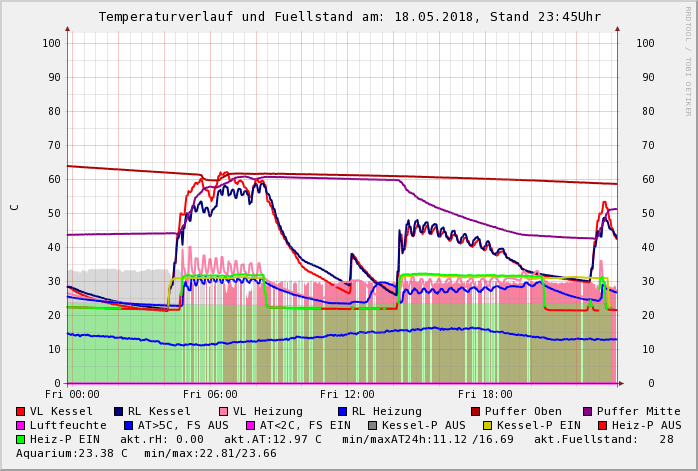Select the dark red Puffer Oben swatch
The image size is (698, 471).
(475, 411)
